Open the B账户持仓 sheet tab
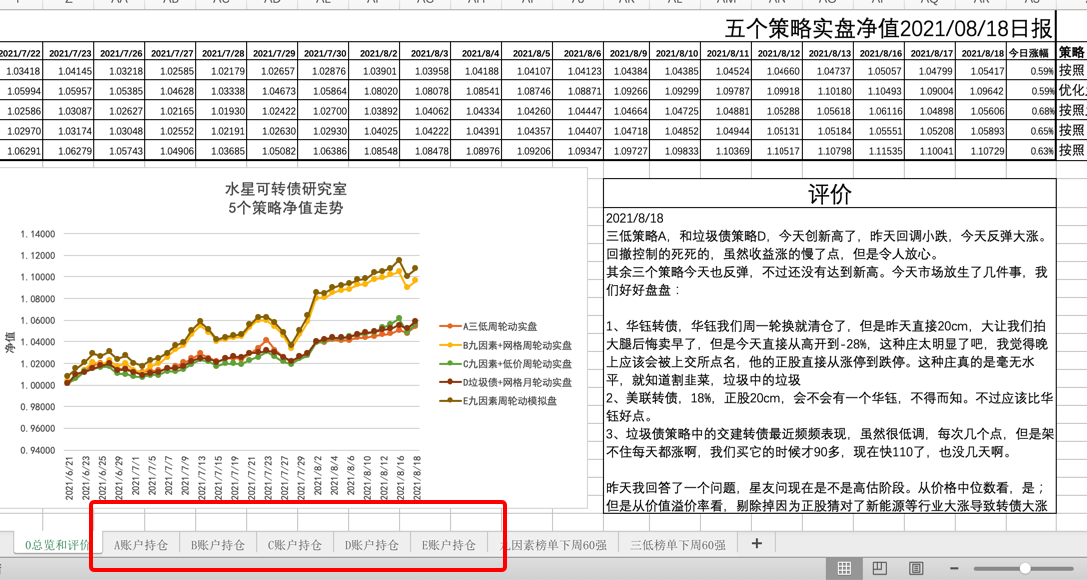 [217, 545]
